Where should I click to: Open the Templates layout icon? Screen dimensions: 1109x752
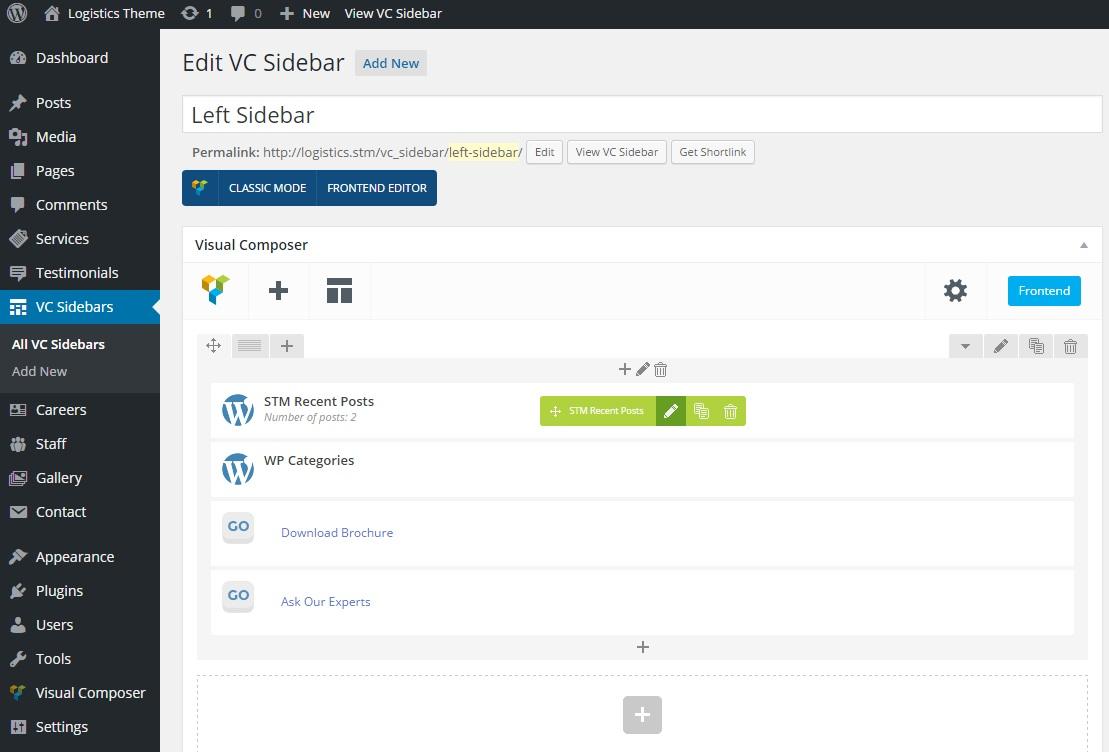(x=339, y=291)
